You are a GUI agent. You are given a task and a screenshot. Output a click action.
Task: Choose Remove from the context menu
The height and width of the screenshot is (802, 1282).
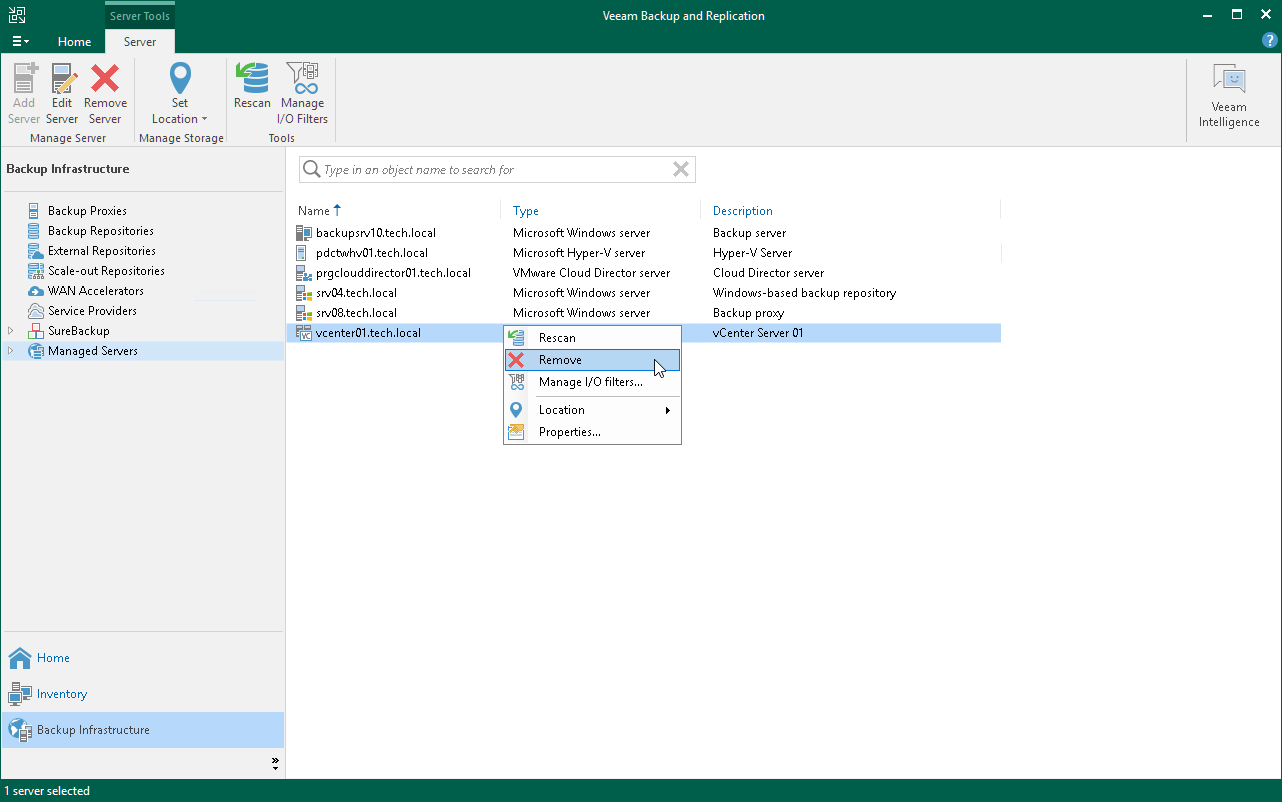coord(560,360)
